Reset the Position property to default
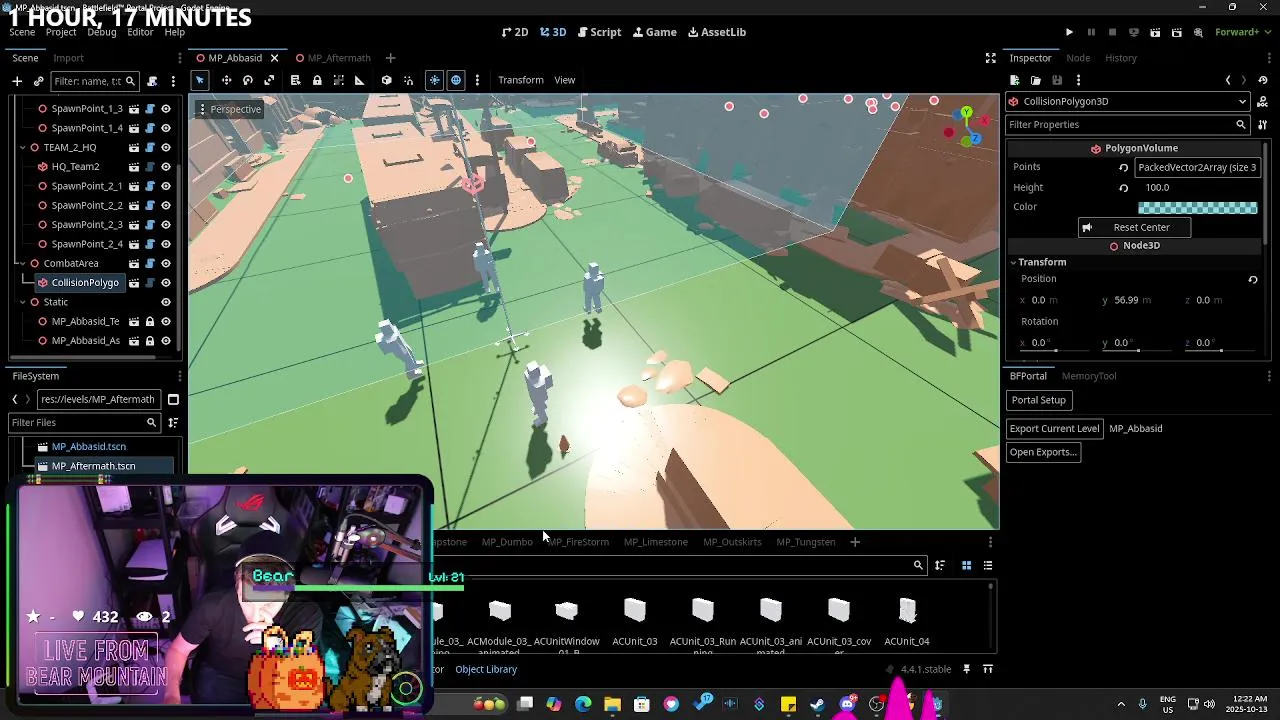Screen dimensions: 1280x720 coord(1252,280)
